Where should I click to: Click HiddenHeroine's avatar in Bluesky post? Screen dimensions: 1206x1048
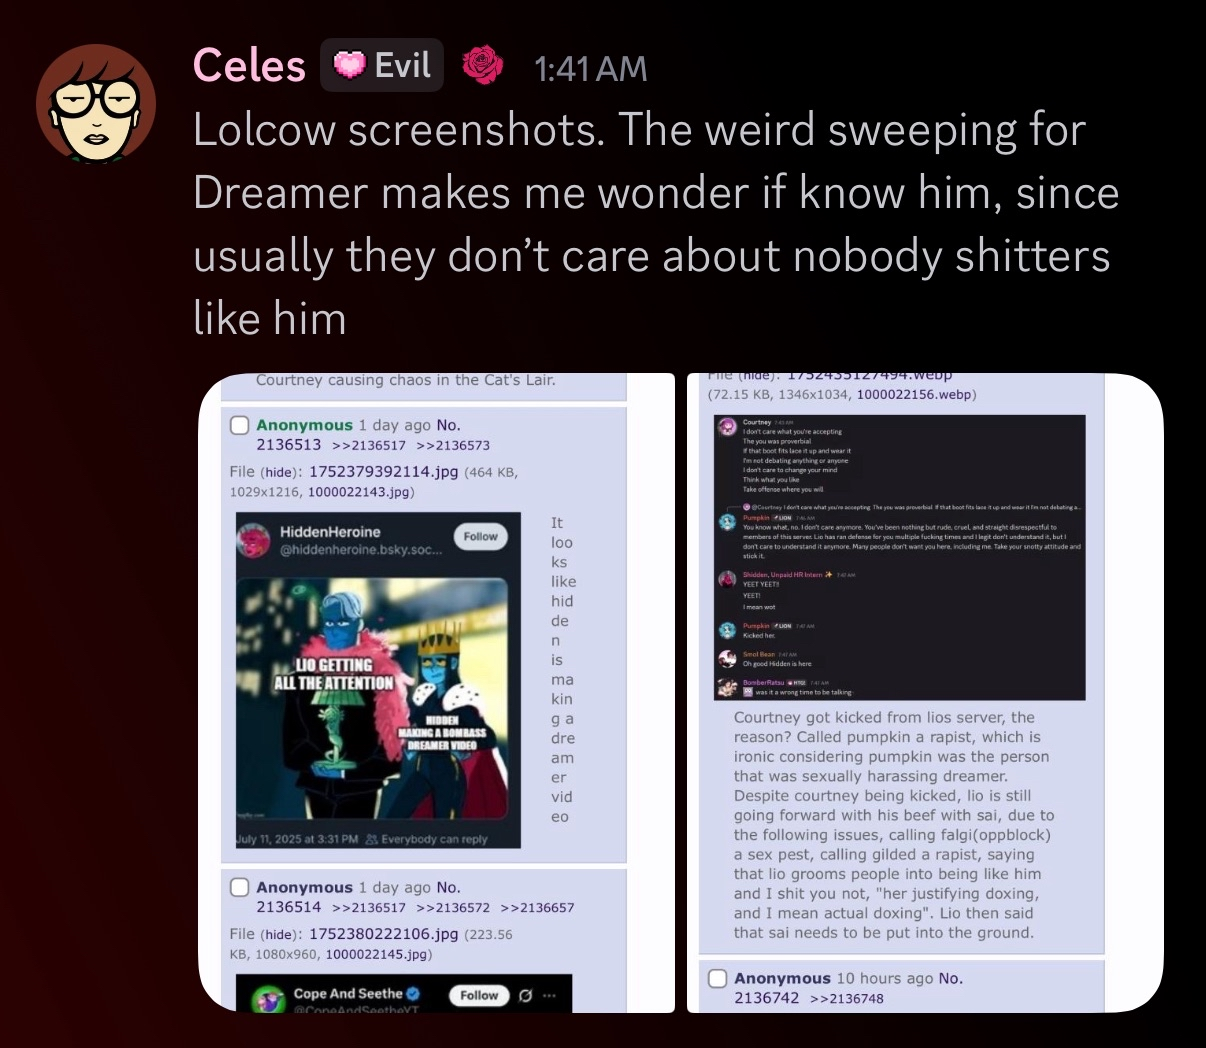tap(253, 541)
